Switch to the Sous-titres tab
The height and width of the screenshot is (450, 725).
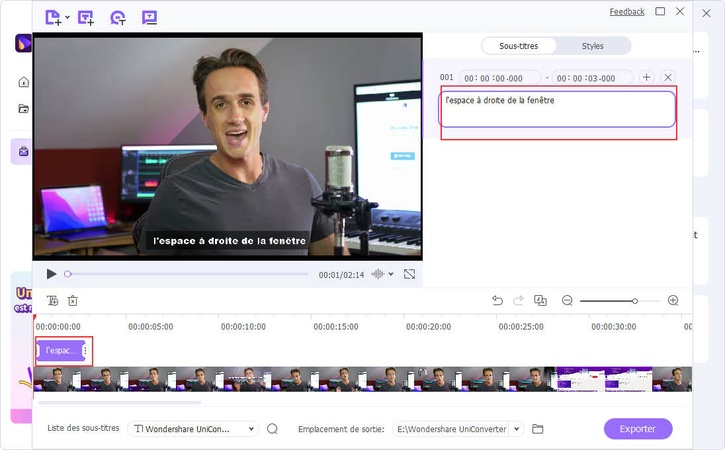[x=518, y=46]
